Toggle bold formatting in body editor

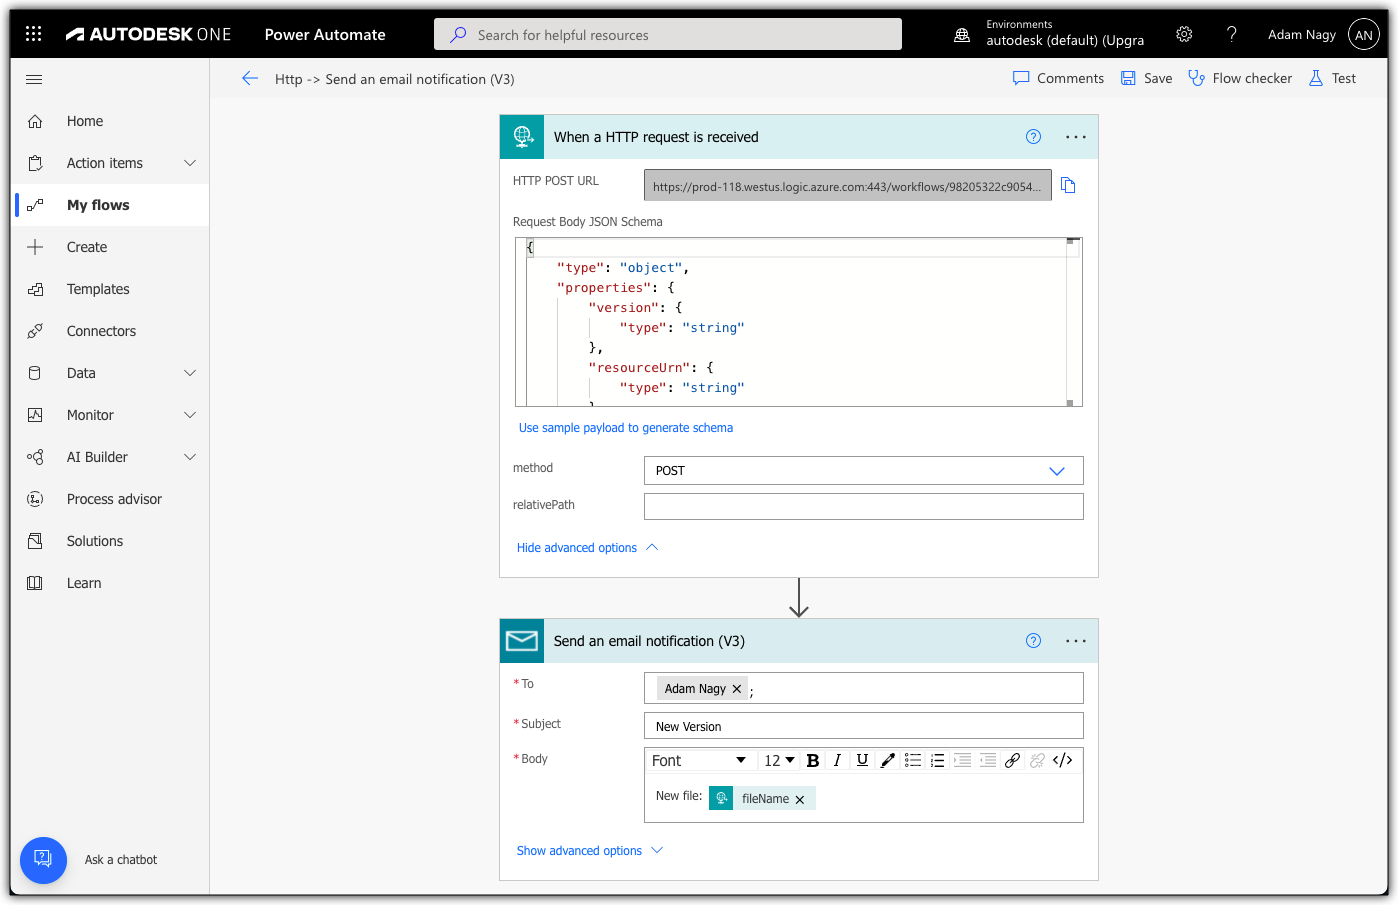coord(813,760)
